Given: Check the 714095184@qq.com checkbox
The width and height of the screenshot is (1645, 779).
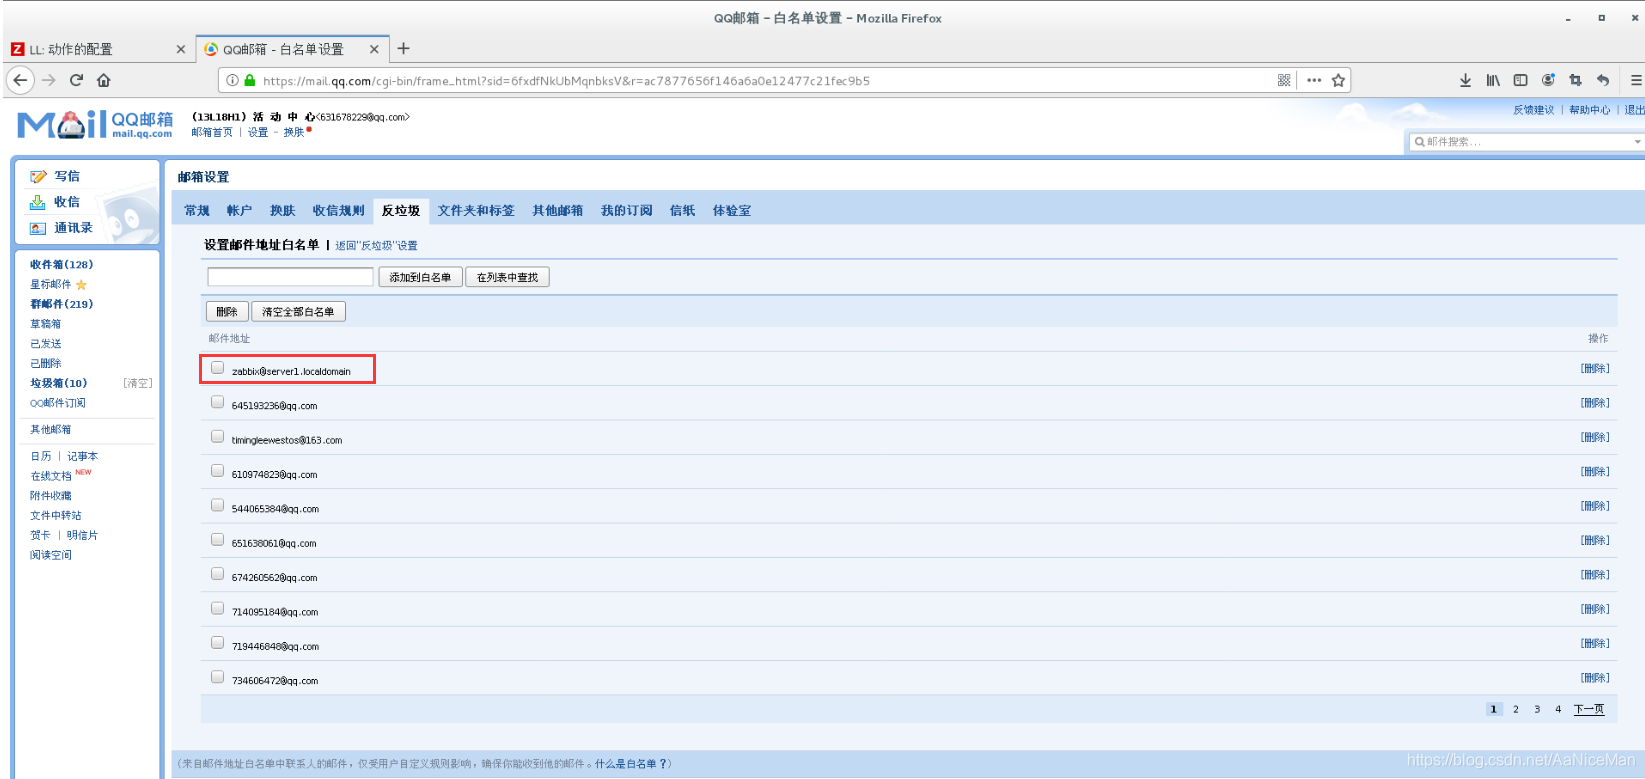Looking at the screenshot, I should [x=217, y=608].
